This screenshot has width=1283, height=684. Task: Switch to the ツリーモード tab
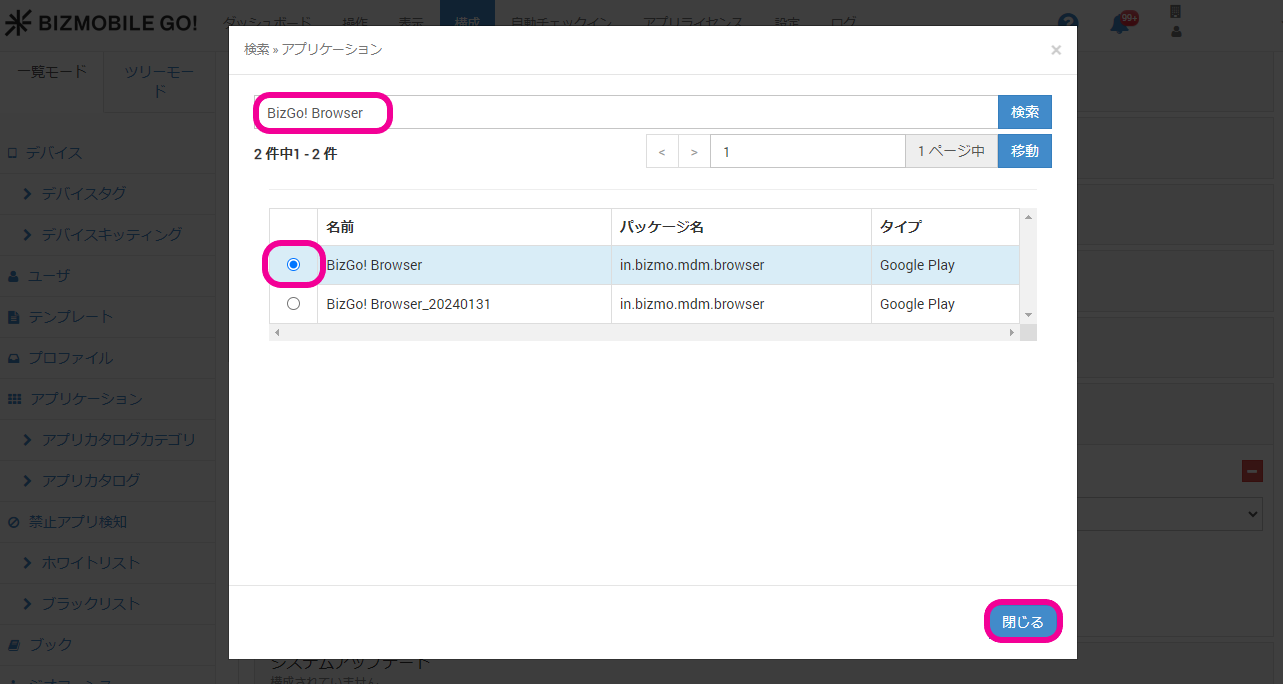[159, 81]
